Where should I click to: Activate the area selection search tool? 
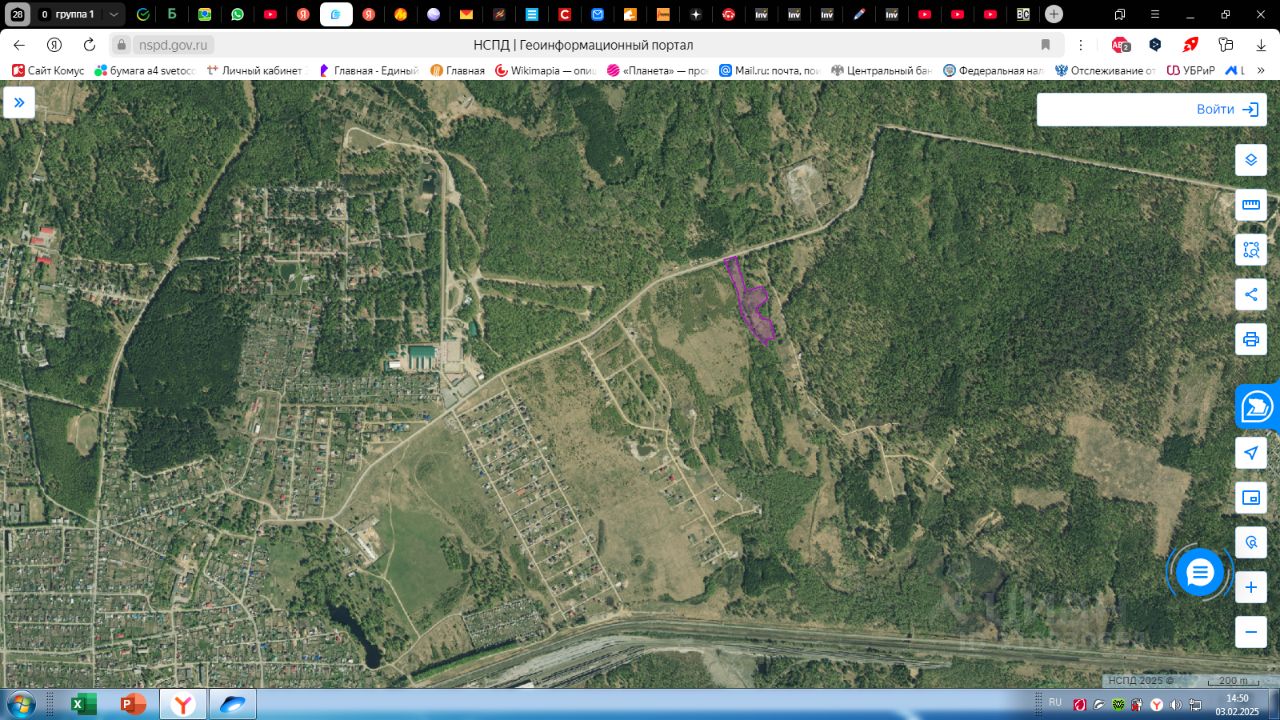(1251, 250)
